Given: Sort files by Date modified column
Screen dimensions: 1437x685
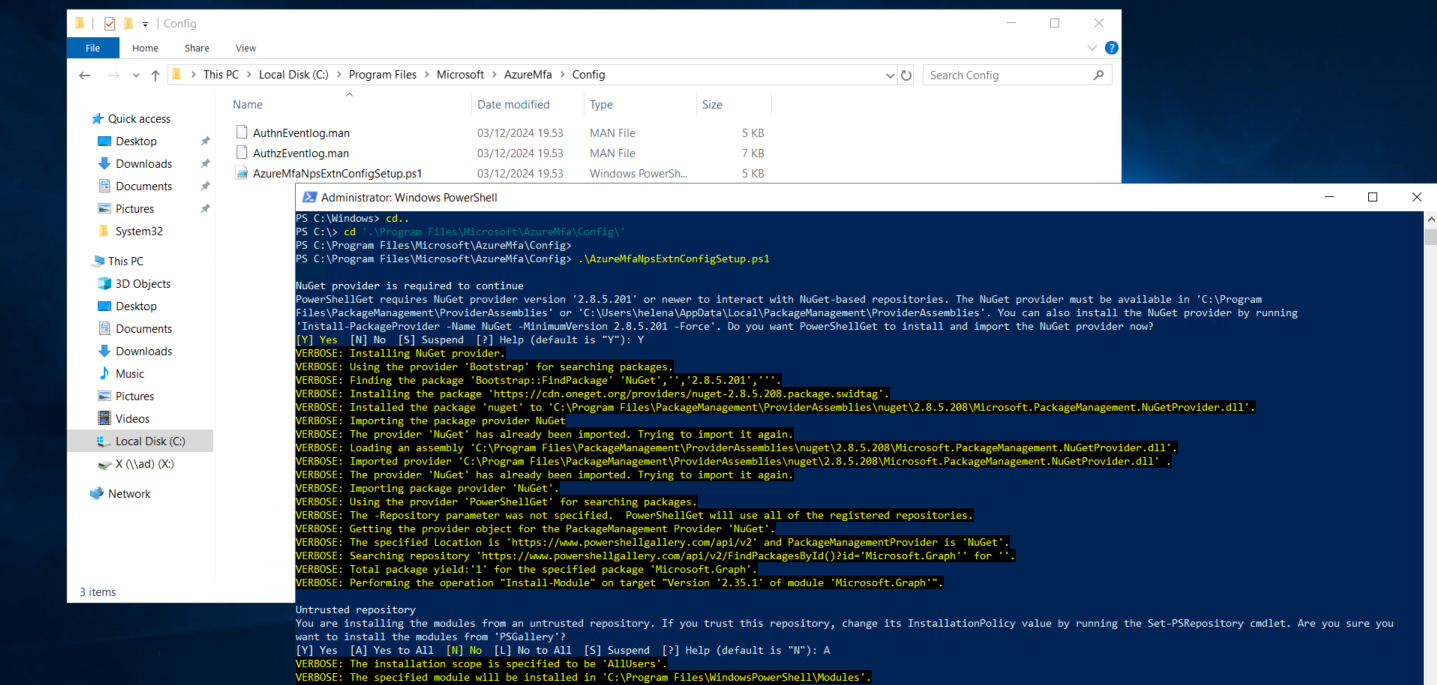Looking at the screenshot, I should point(513,104).
